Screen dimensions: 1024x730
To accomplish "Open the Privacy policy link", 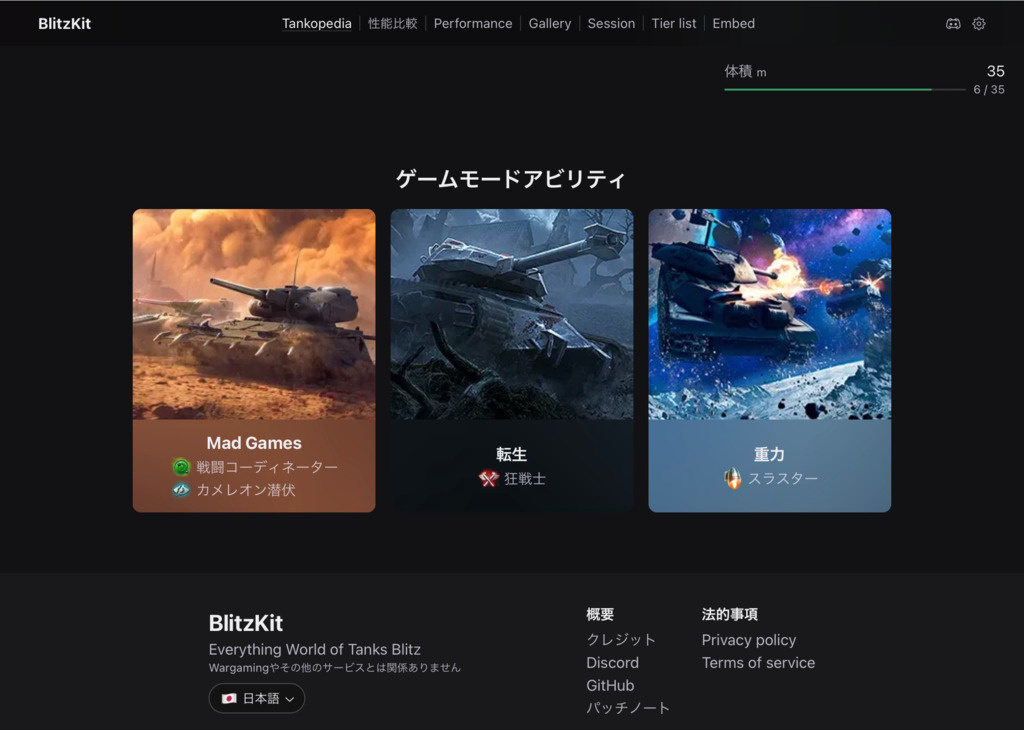I will pyautogui.click(x=749, y=640).
